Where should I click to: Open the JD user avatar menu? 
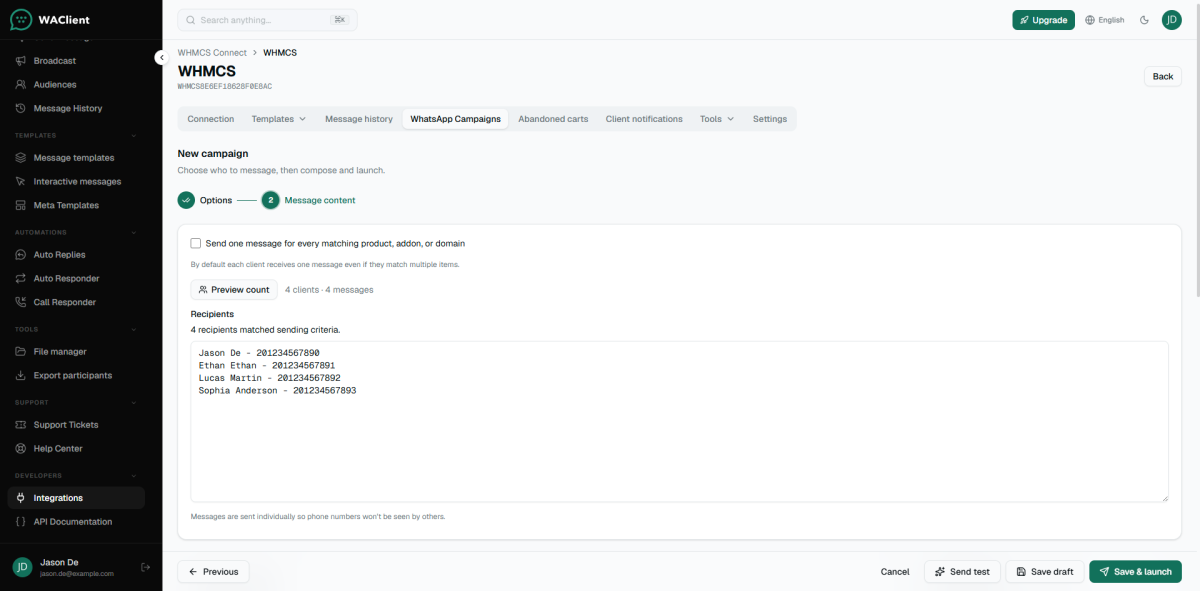1172,20
